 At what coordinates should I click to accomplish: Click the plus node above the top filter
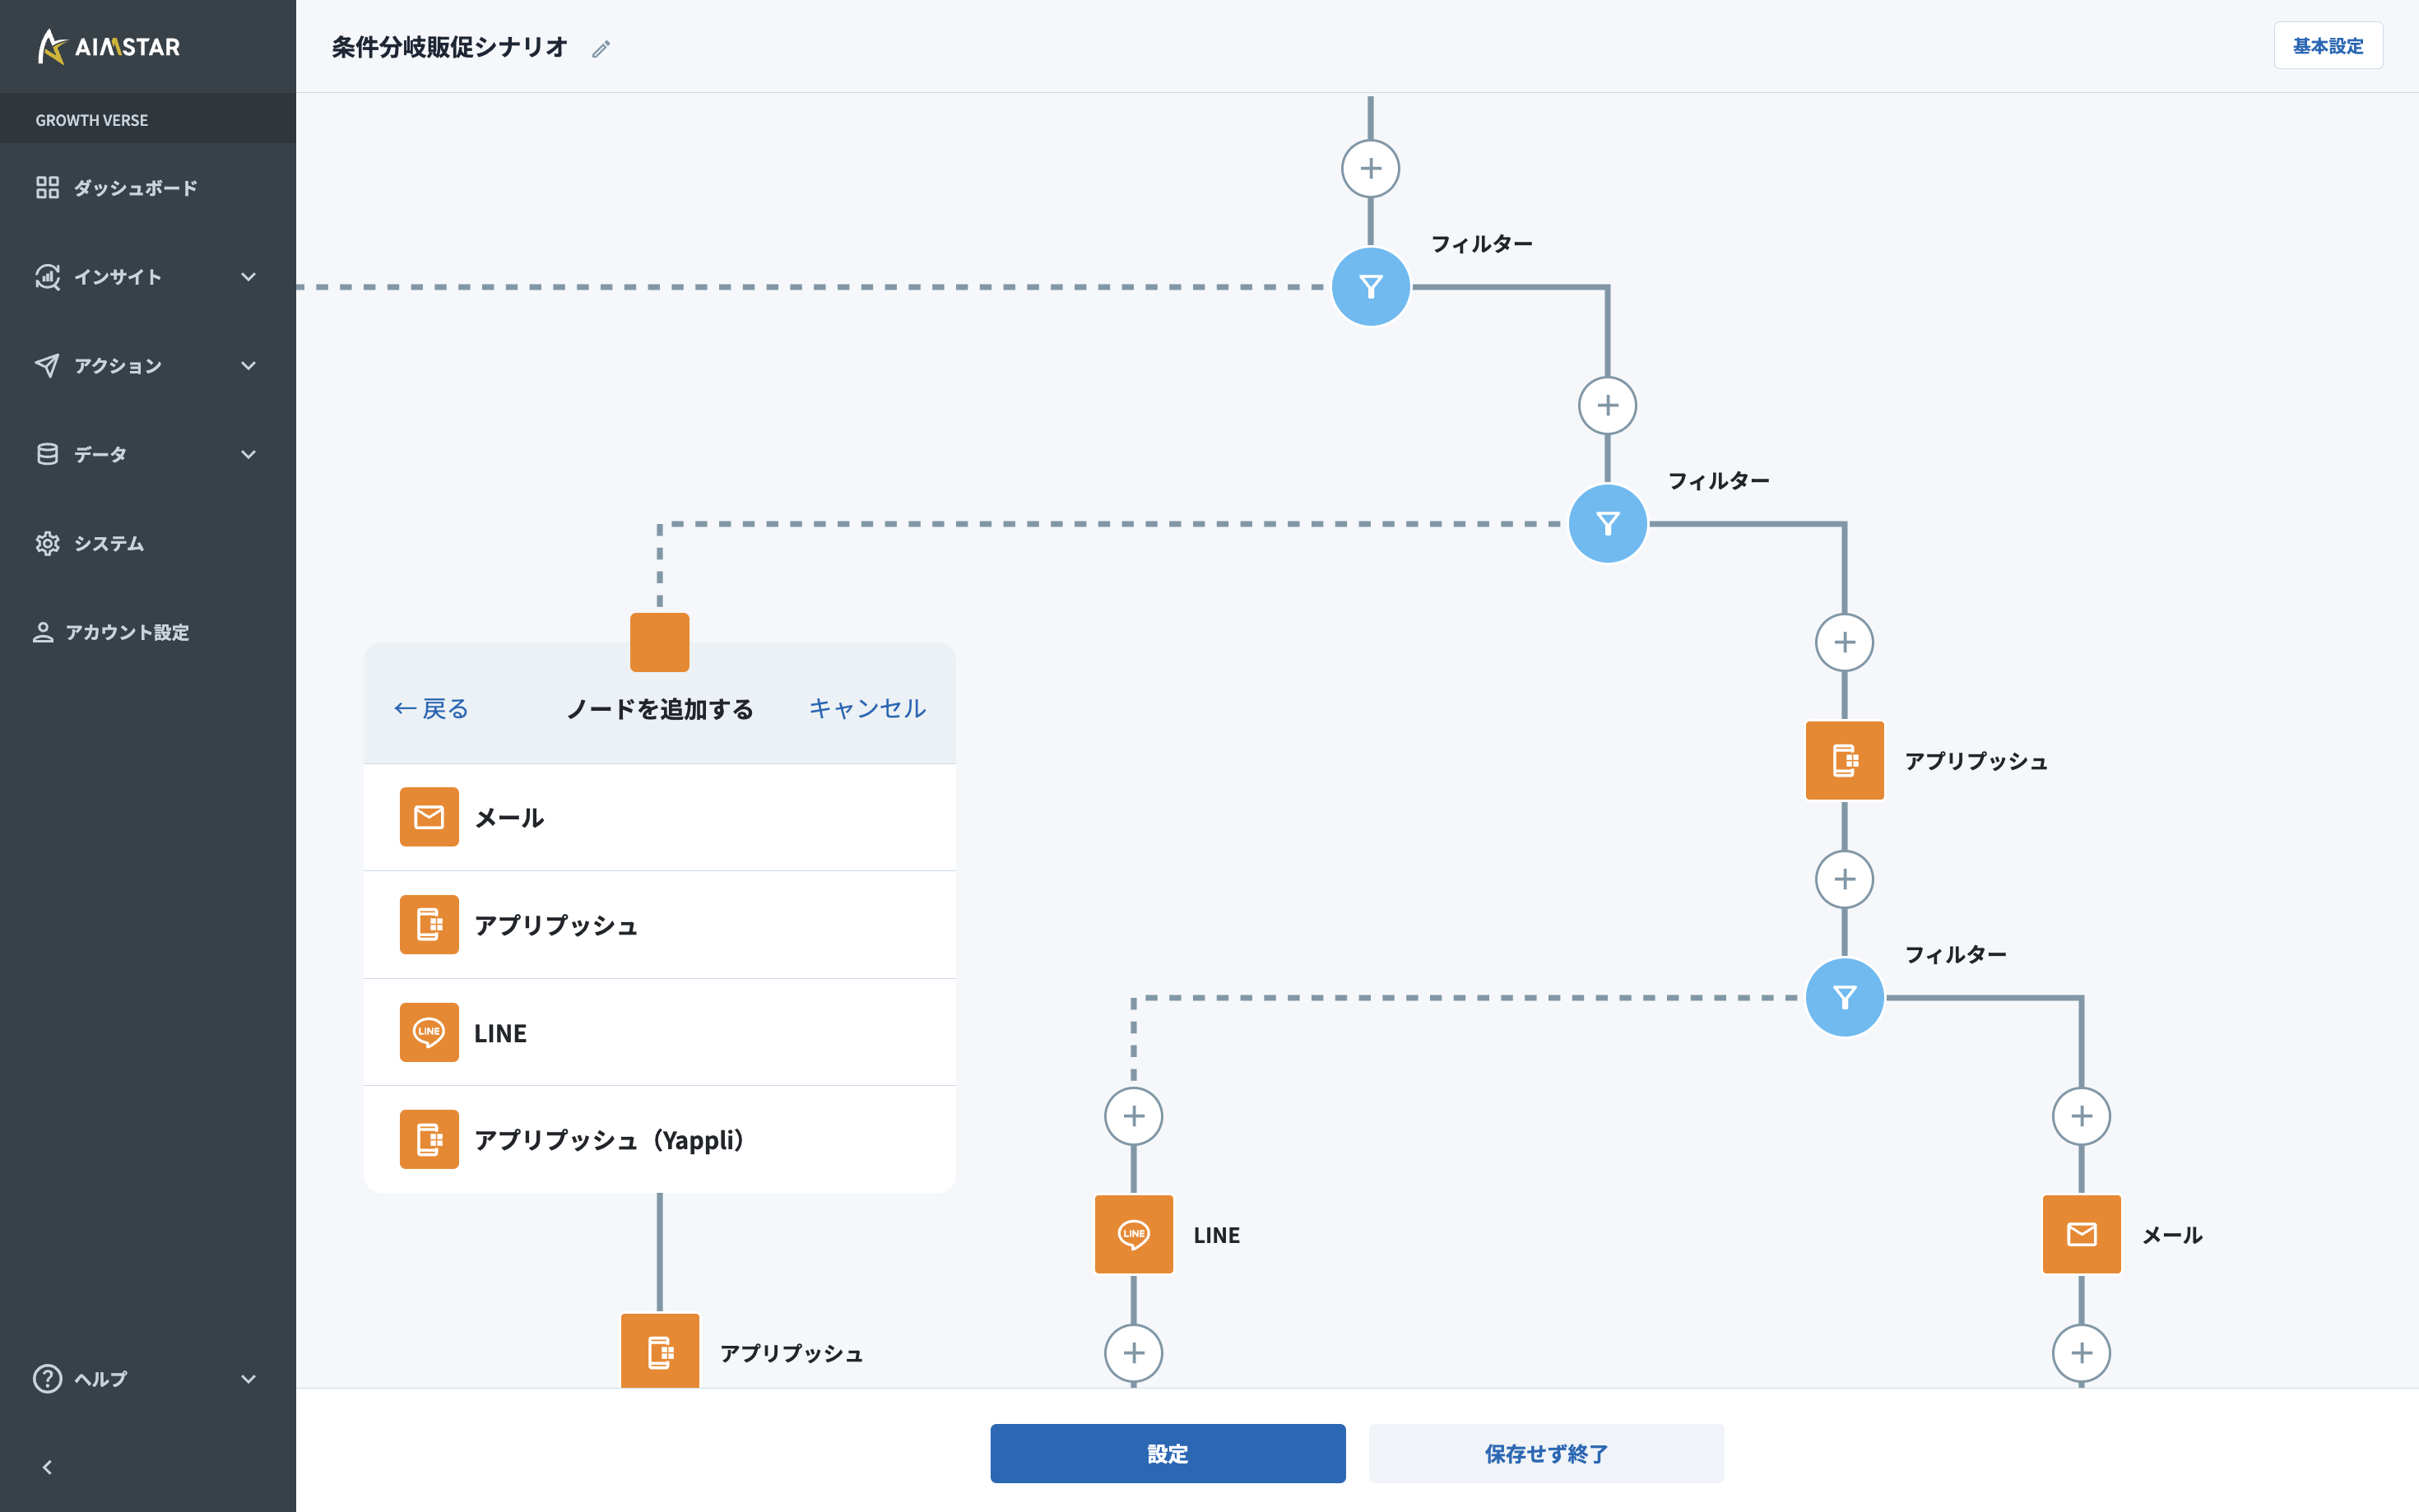pos(1370,168)
